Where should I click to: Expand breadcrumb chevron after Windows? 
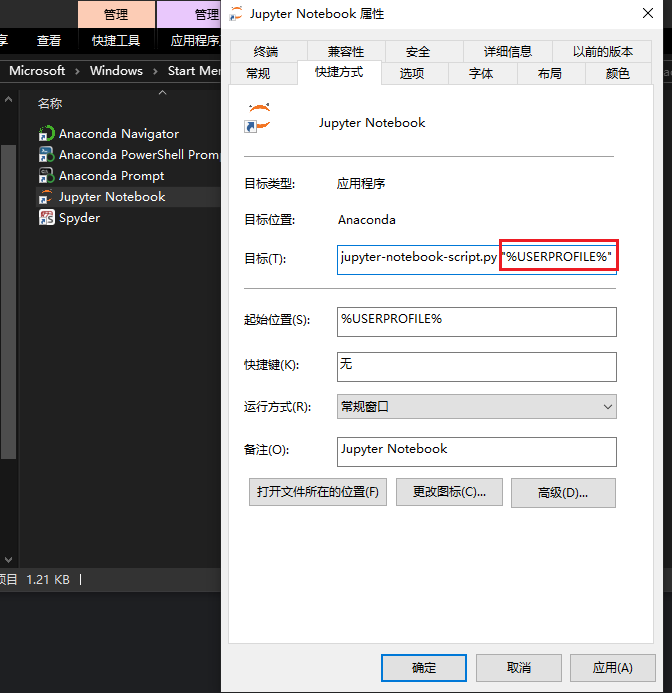click(155, 71)
